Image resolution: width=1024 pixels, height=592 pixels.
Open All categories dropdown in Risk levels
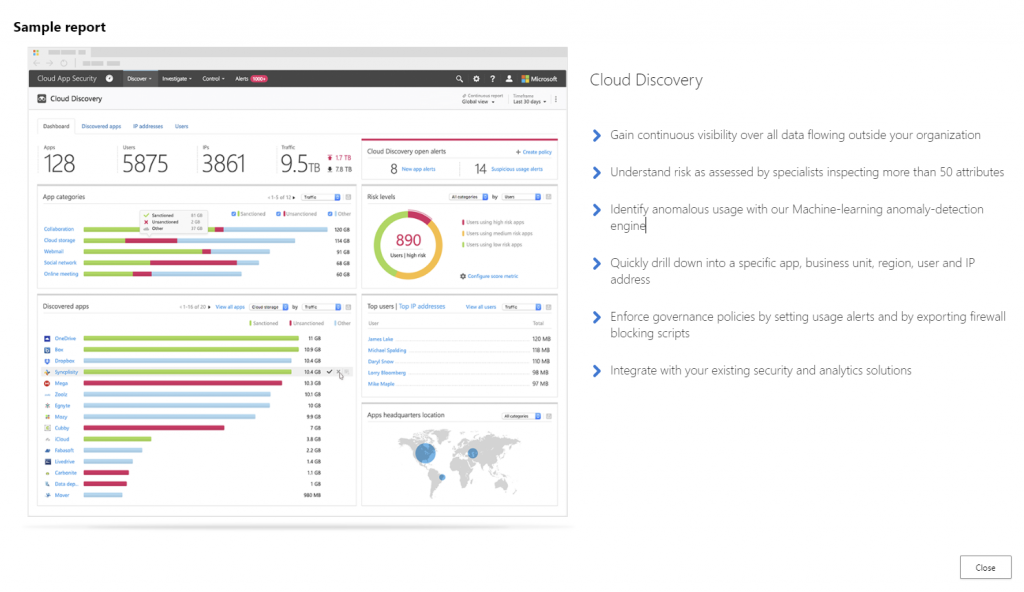pyautogui.click(x=469, y=197)
